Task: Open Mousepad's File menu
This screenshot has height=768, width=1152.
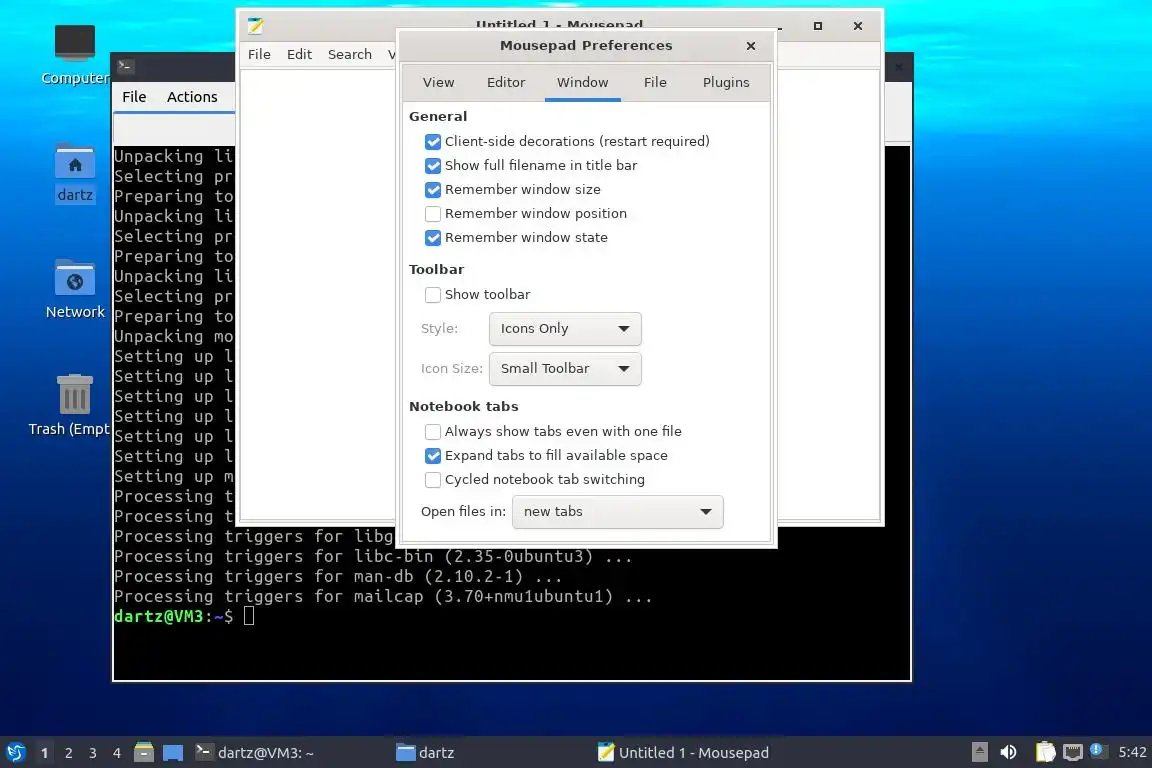Action: pos(259,54)
